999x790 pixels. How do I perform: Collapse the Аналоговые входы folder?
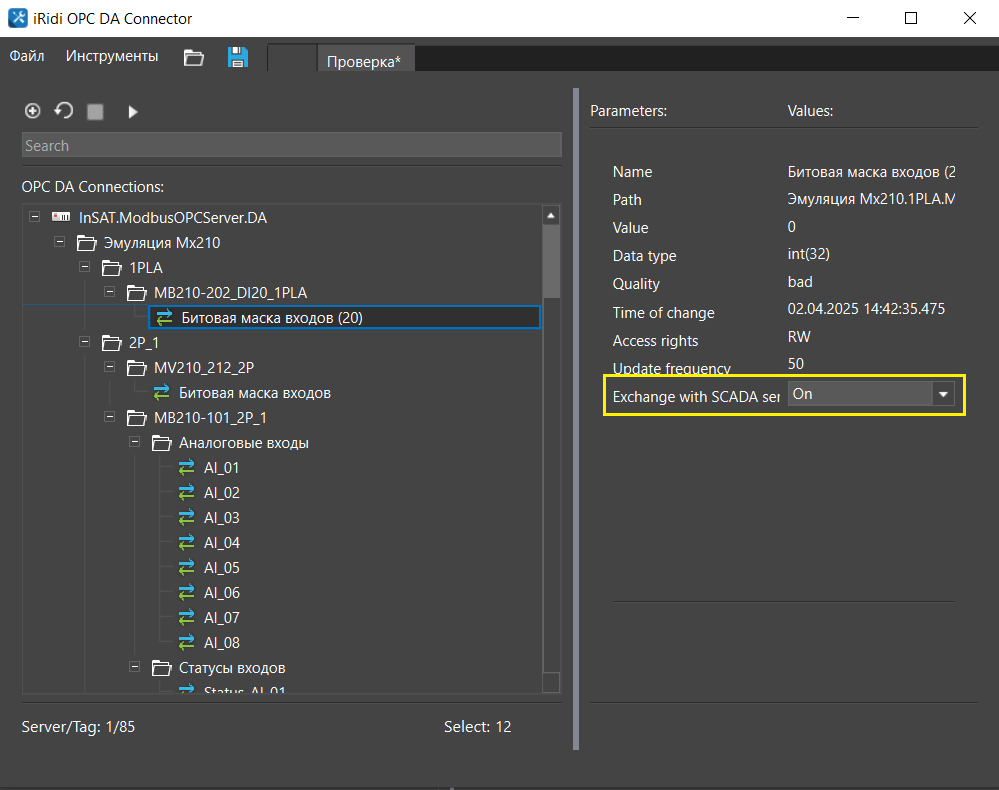pyautogui.click(x=135, y=443)
